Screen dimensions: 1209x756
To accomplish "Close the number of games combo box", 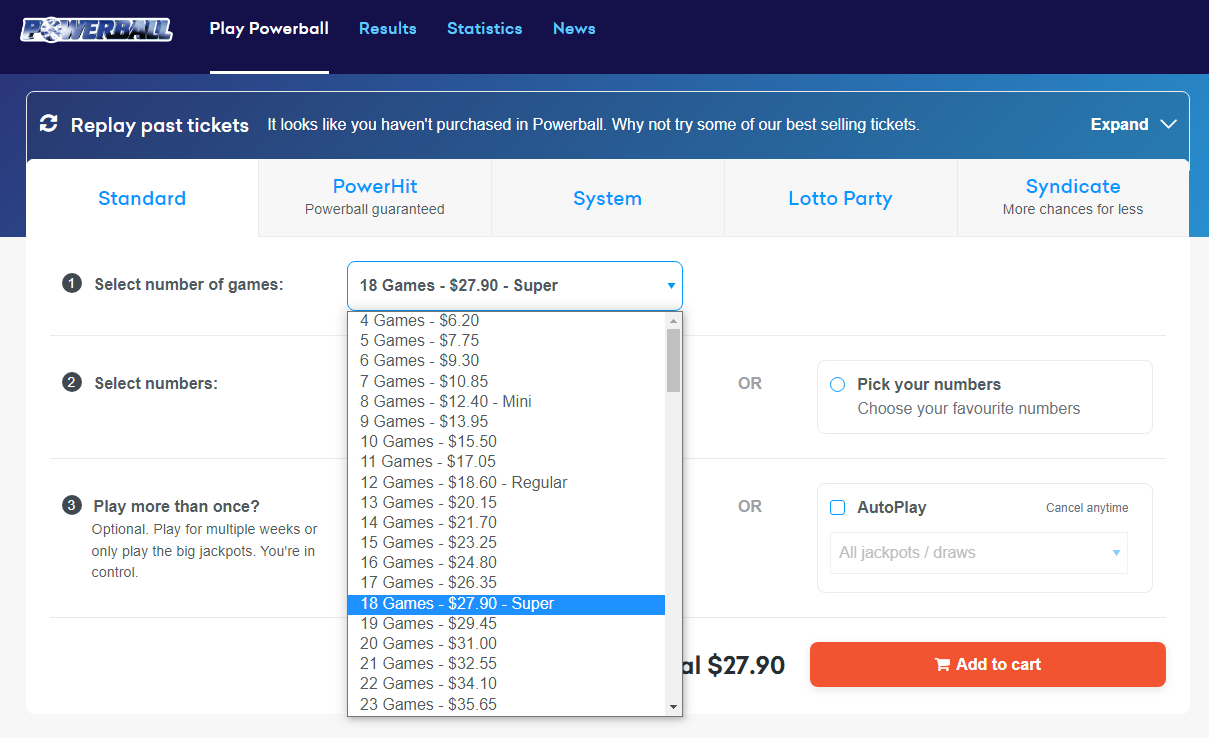I will point(515,286).
